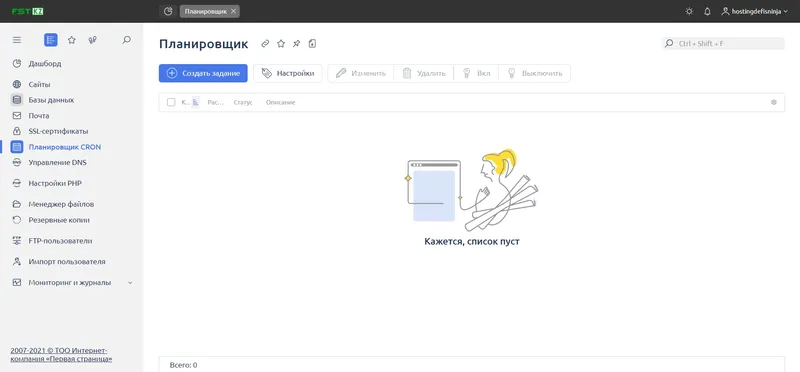Click Создать задание button
This screenshot has height=372, width=800.
203,73
